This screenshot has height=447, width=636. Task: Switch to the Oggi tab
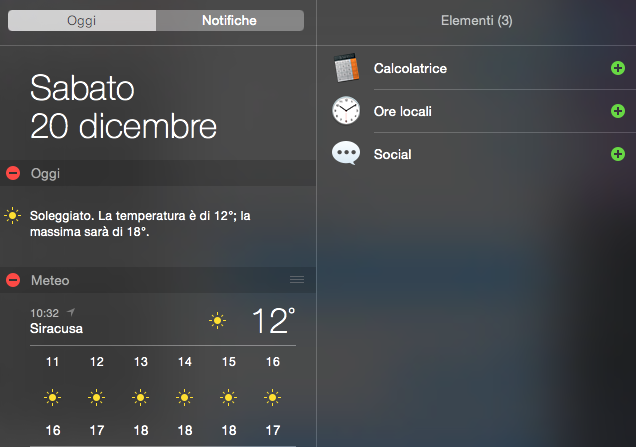tap(82, 21)
